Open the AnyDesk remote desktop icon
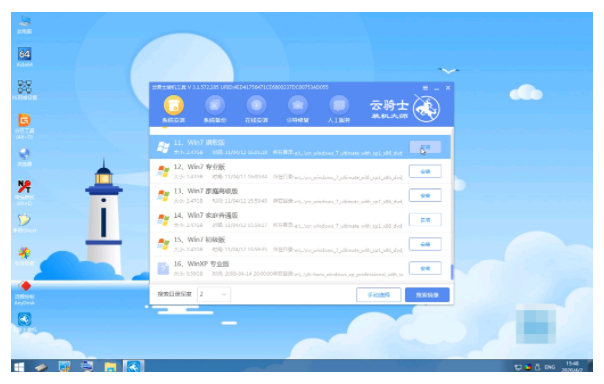This screenshot has width=604, height=384. (25, 293)
